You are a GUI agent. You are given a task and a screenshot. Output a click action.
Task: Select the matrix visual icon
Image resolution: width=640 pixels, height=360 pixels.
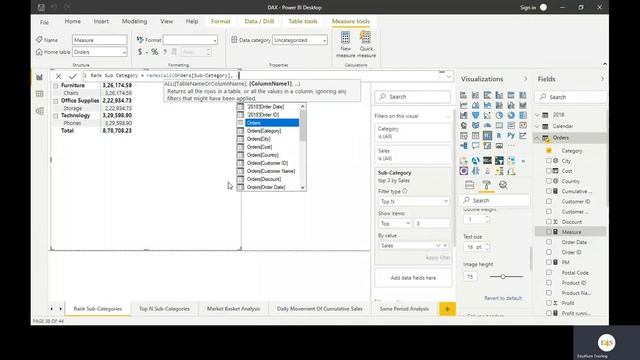(487, 136)
